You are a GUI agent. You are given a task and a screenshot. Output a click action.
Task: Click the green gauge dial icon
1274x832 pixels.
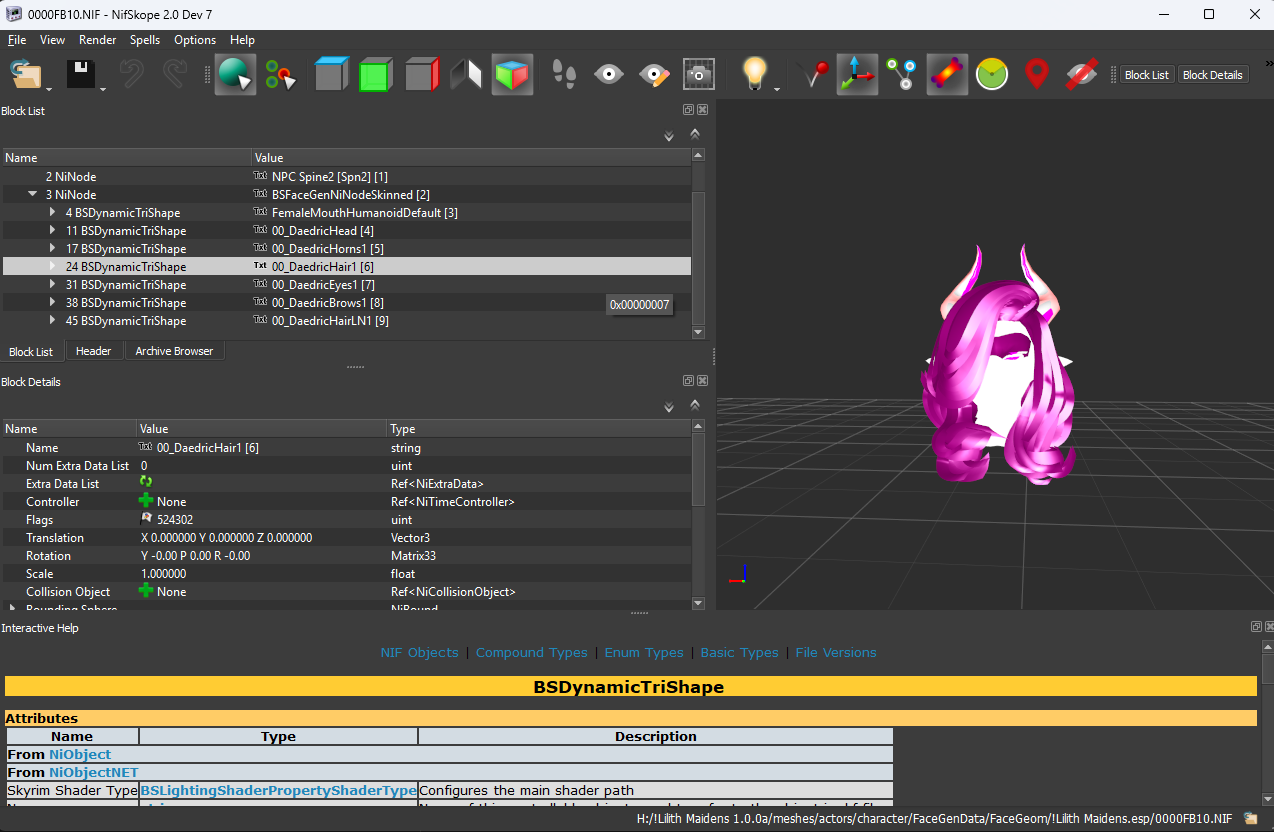click(992, 74)
